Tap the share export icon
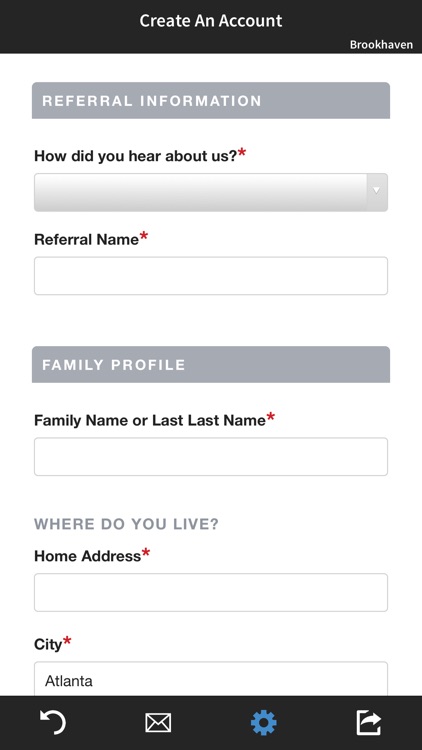This screenshot has height=750, width=422. (369, 722)
